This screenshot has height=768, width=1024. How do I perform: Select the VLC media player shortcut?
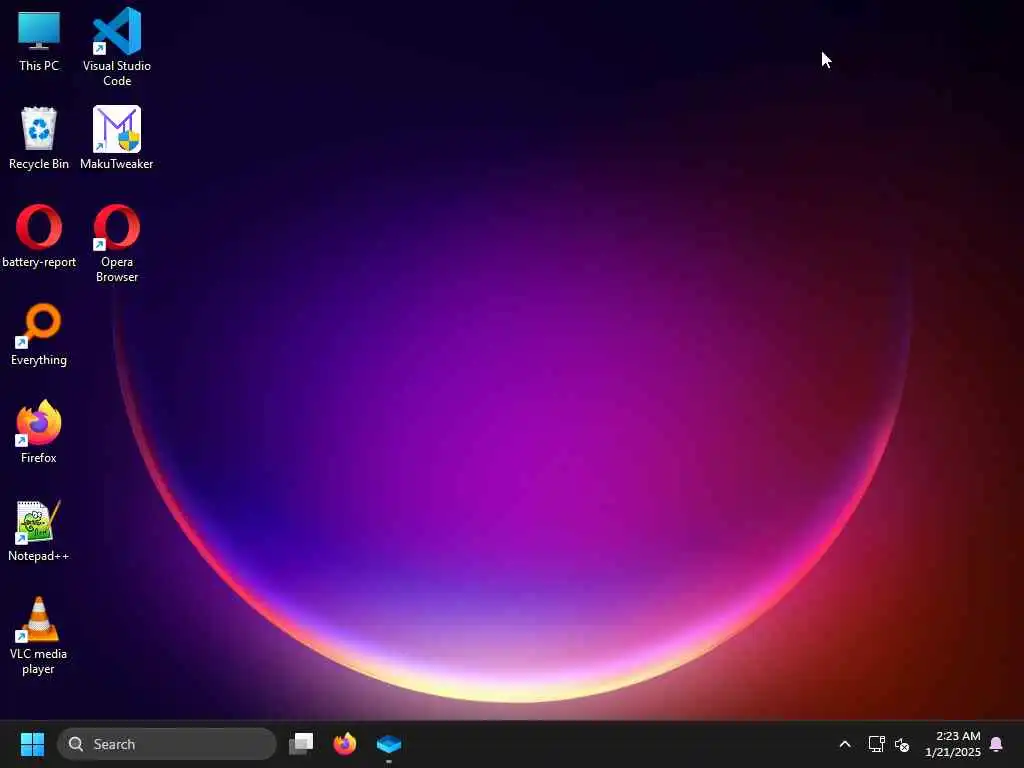tap(39, 635)
